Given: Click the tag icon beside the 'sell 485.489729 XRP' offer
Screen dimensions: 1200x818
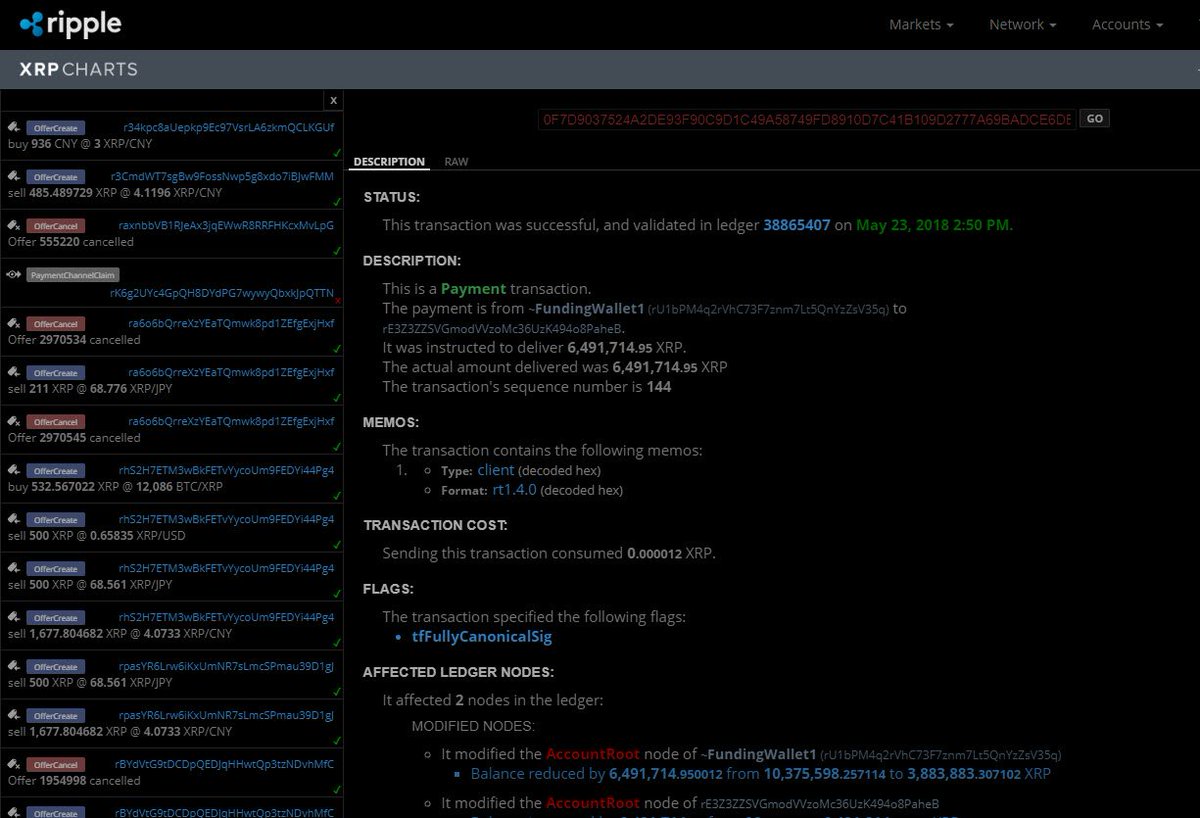Looking at the screenshot, I should click(14, 176).
